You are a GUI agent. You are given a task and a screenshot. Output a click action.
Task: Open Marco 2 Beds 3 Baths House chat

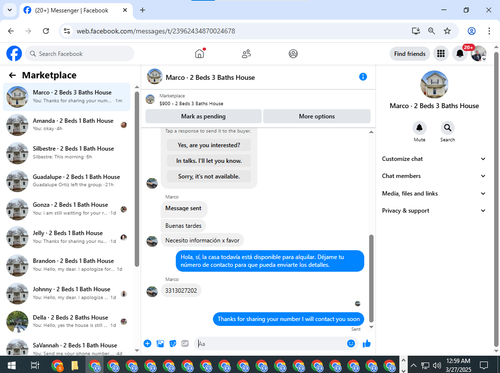tap(67, 97)
